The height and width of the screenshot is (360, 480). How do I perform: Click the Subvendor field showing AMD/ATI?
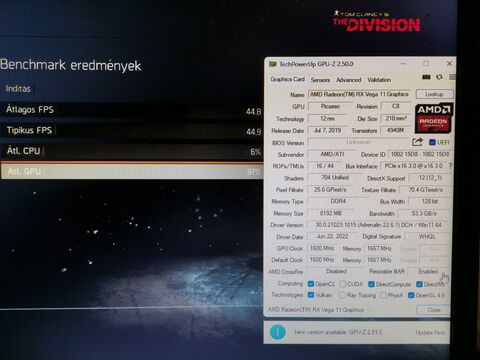coord(332,154)
